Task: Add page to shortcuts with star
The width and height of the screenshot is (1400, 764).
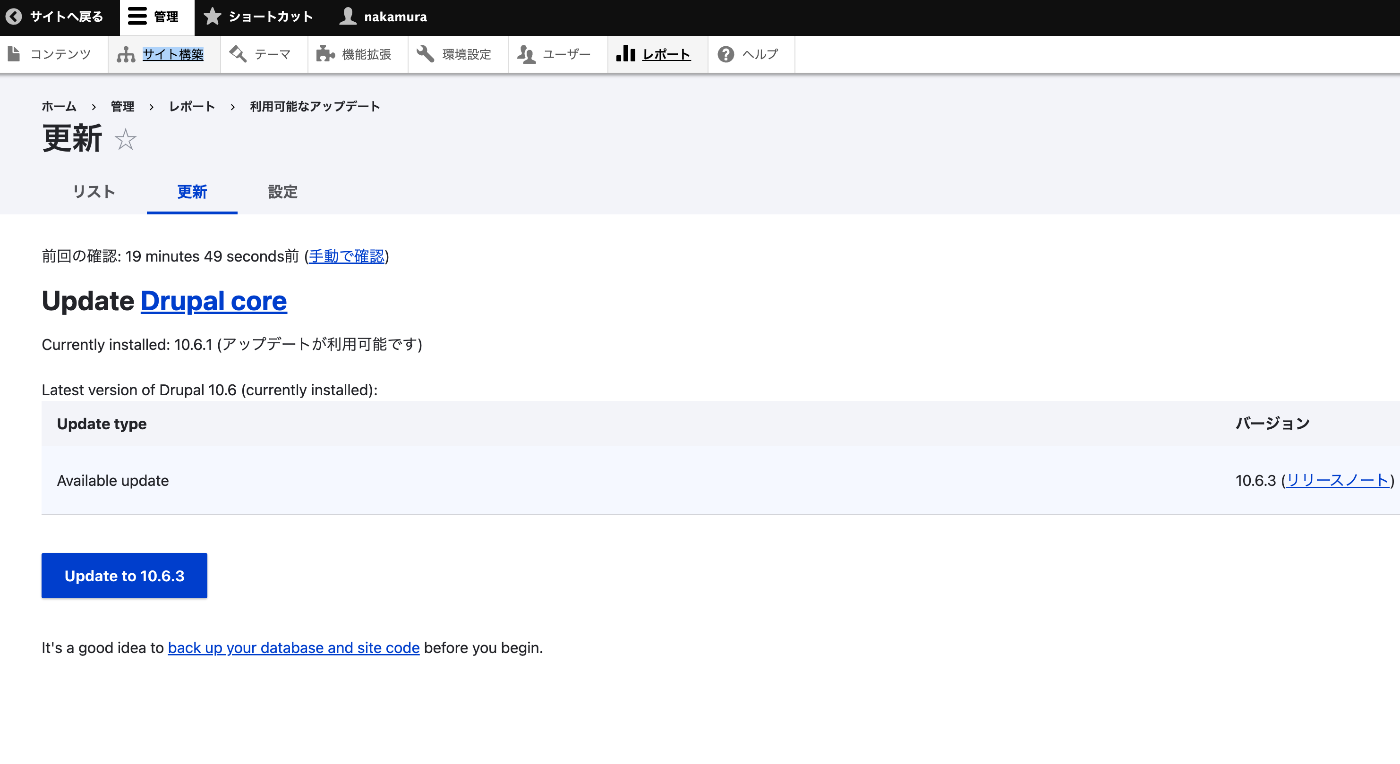Action: 125,139
